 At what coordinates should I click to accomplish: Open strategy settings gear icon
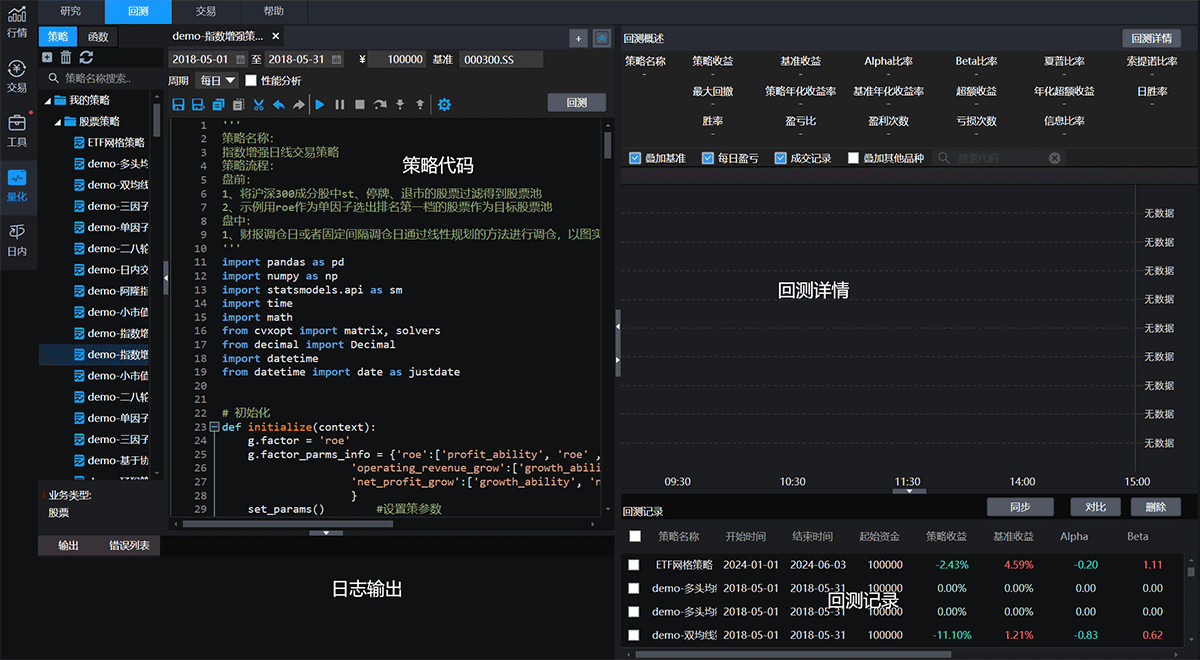(x=444, y=104)
